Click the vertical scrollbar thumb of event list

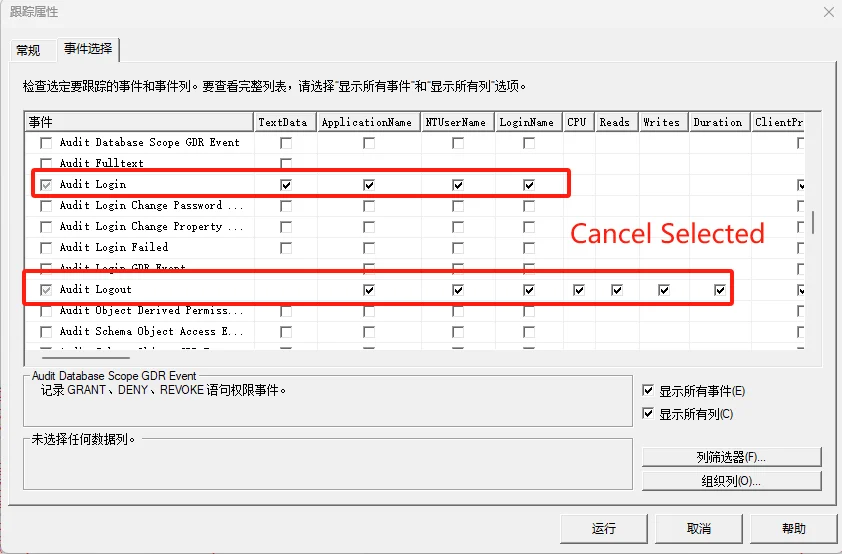click(x=813, y=222)
